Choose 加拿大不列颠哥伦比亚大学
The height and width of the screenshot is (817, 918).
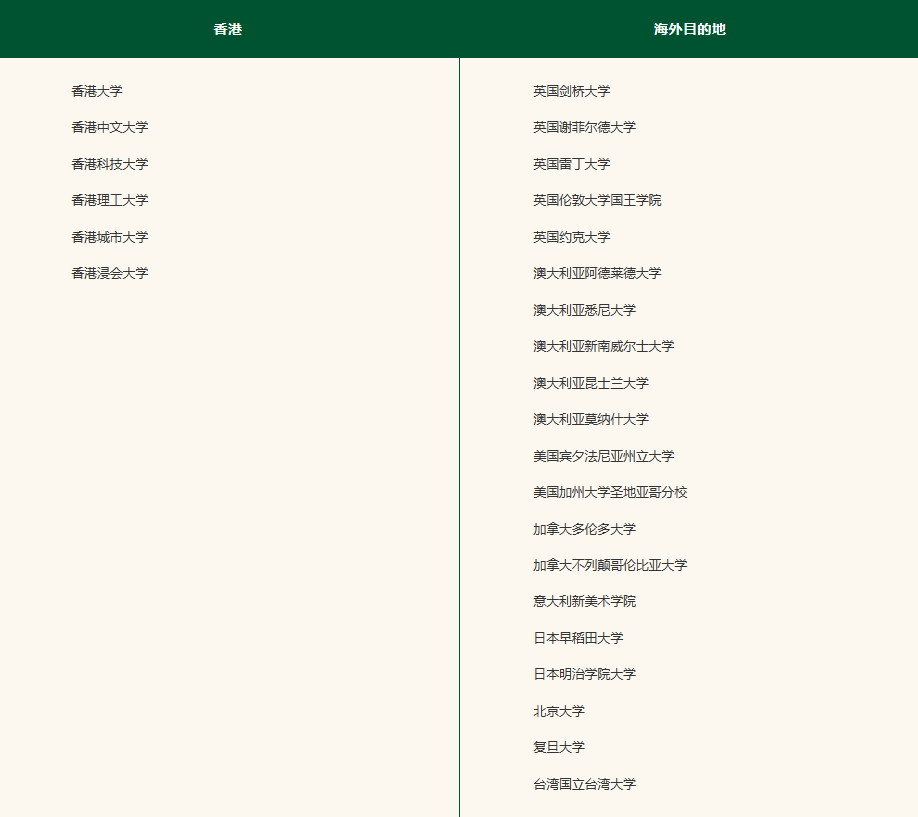[x=610, y=565]
